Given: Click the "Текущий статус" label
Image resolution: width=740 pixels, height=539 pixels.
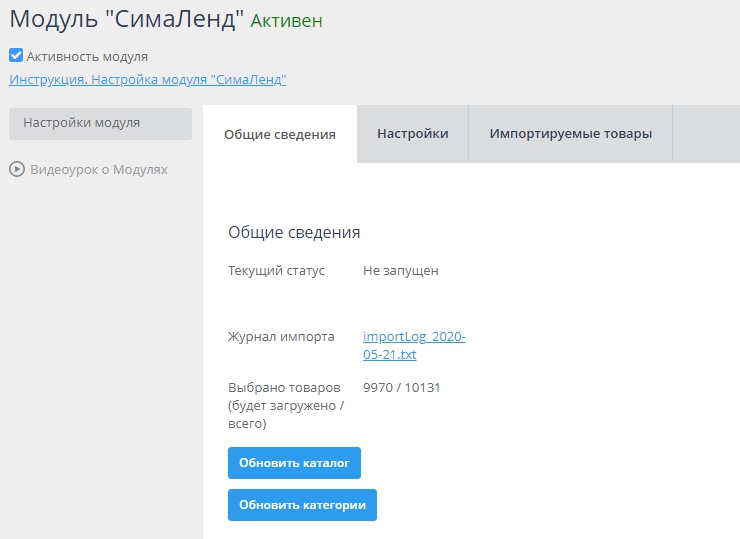Looking at the screenshot, I should [277, 271].
